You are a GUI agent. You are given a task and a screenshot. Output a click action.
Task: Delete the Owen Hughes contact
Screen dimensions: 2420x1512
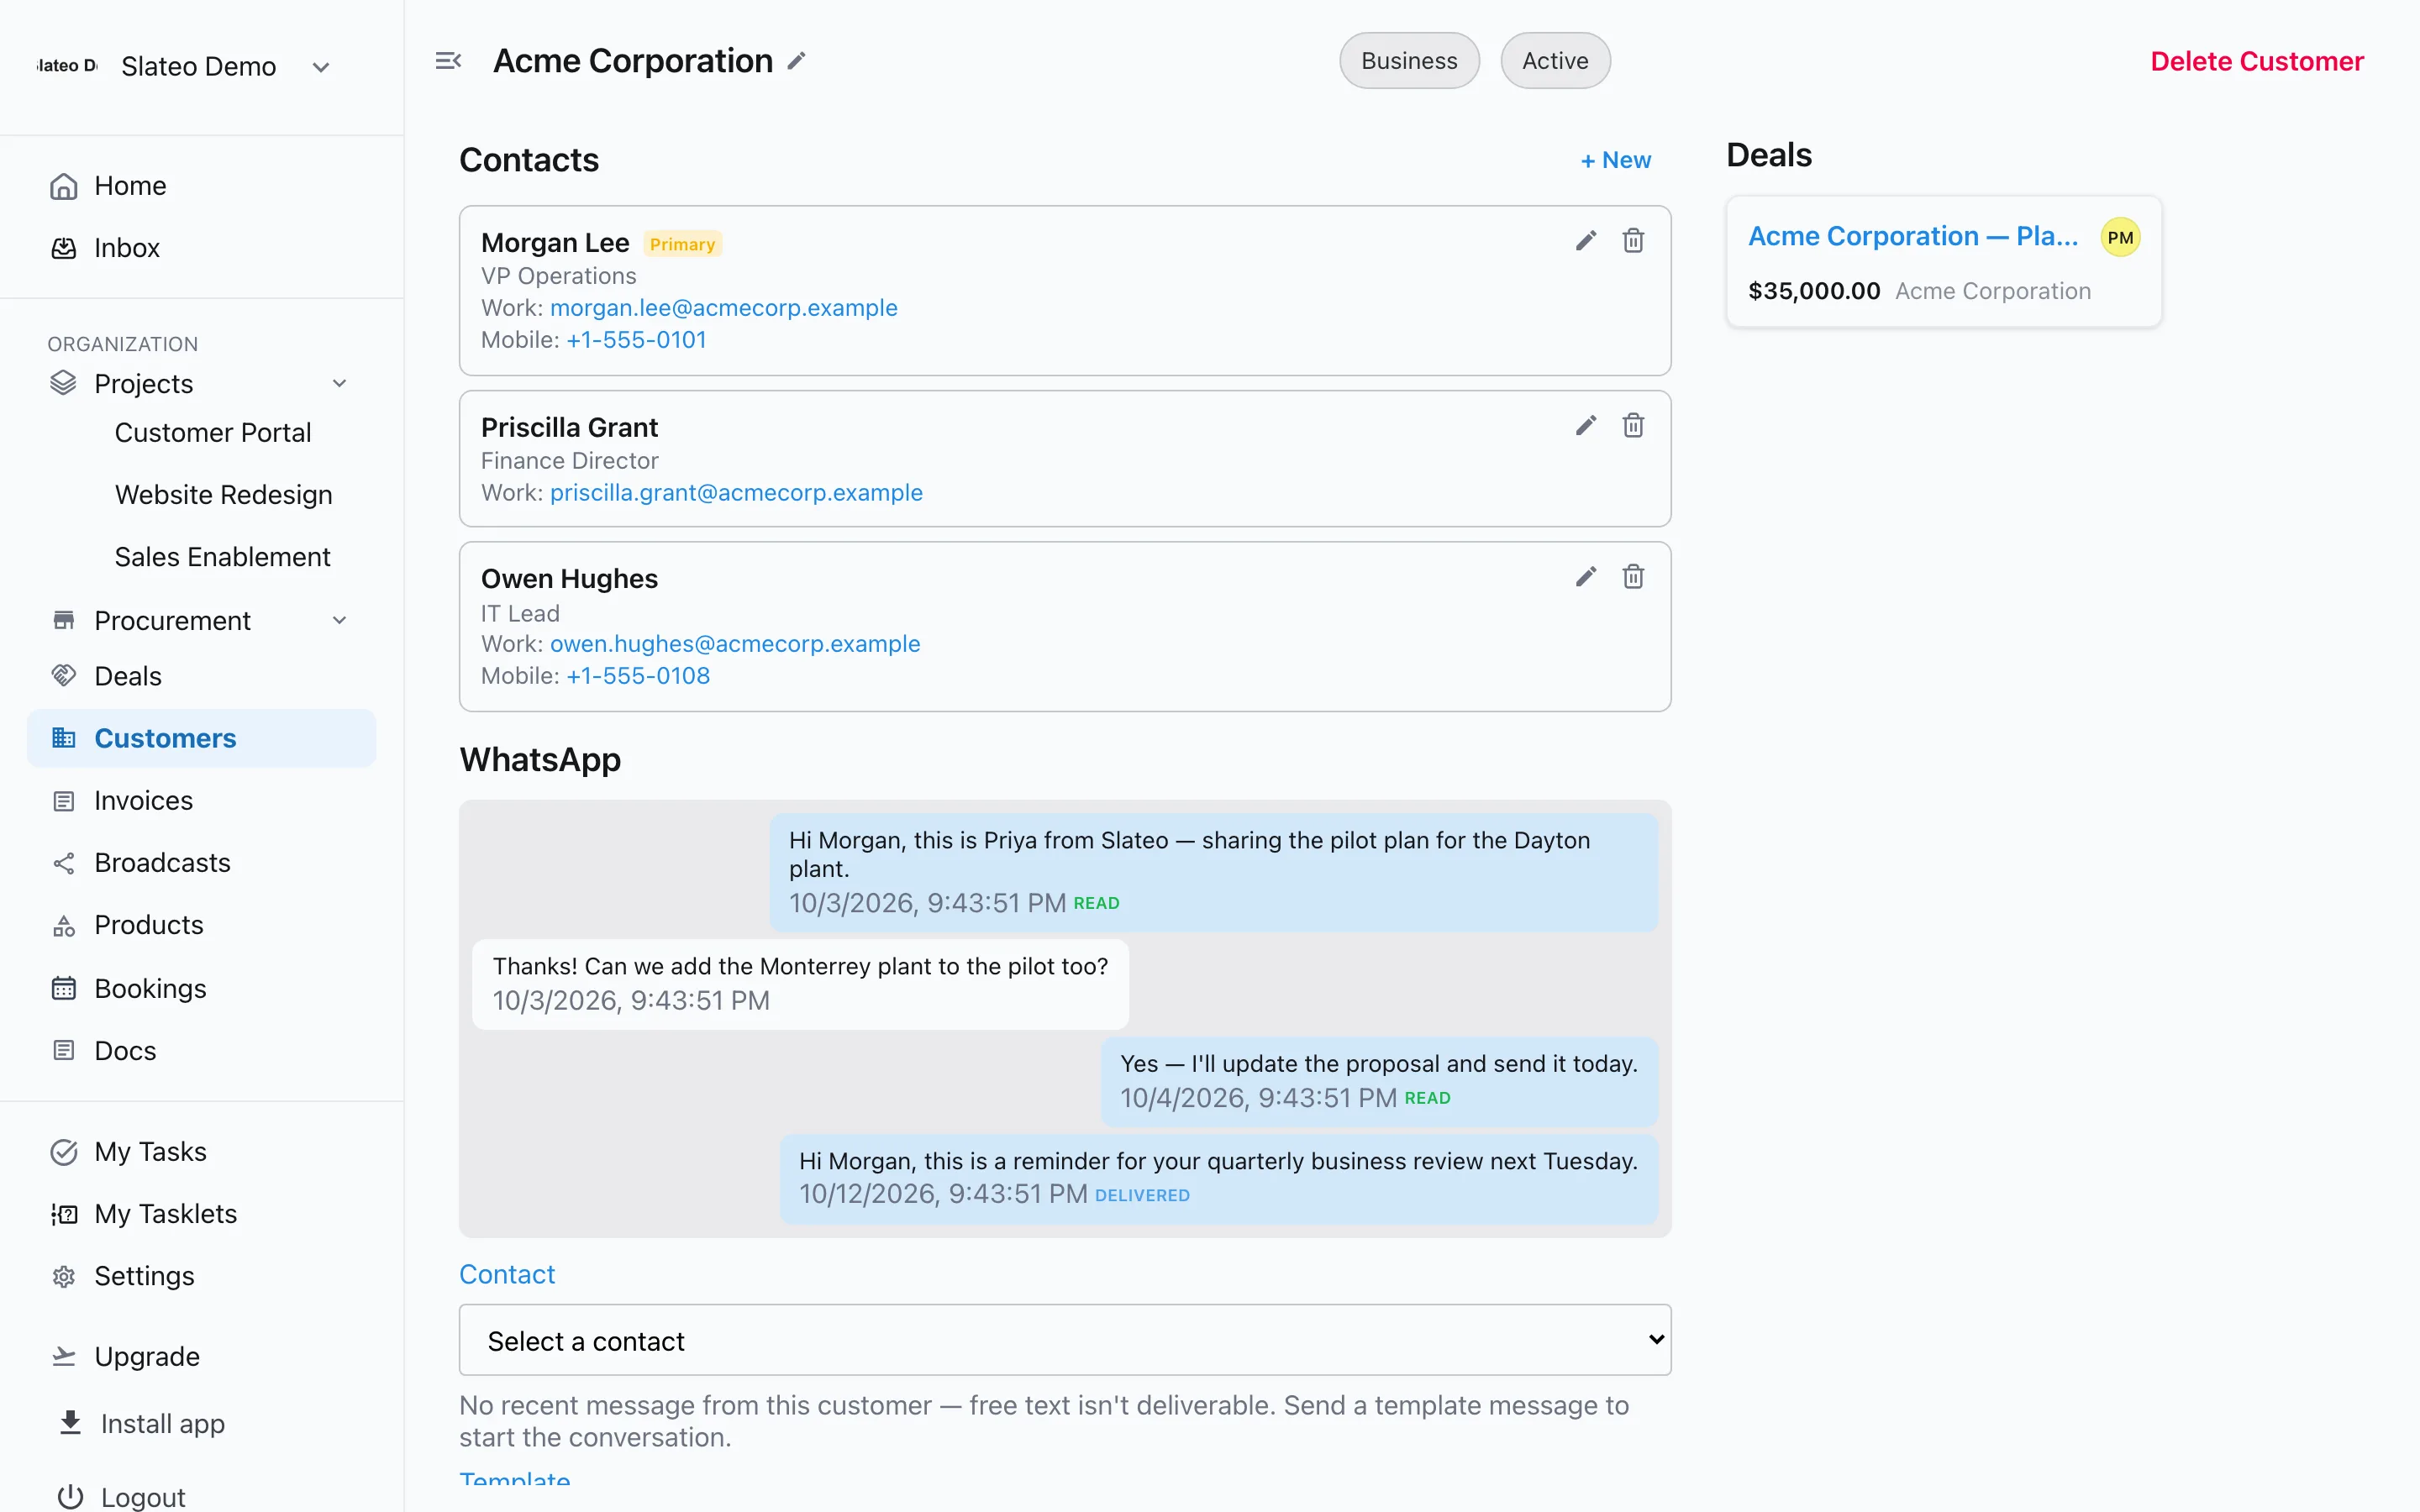(x=1633, y=576)
